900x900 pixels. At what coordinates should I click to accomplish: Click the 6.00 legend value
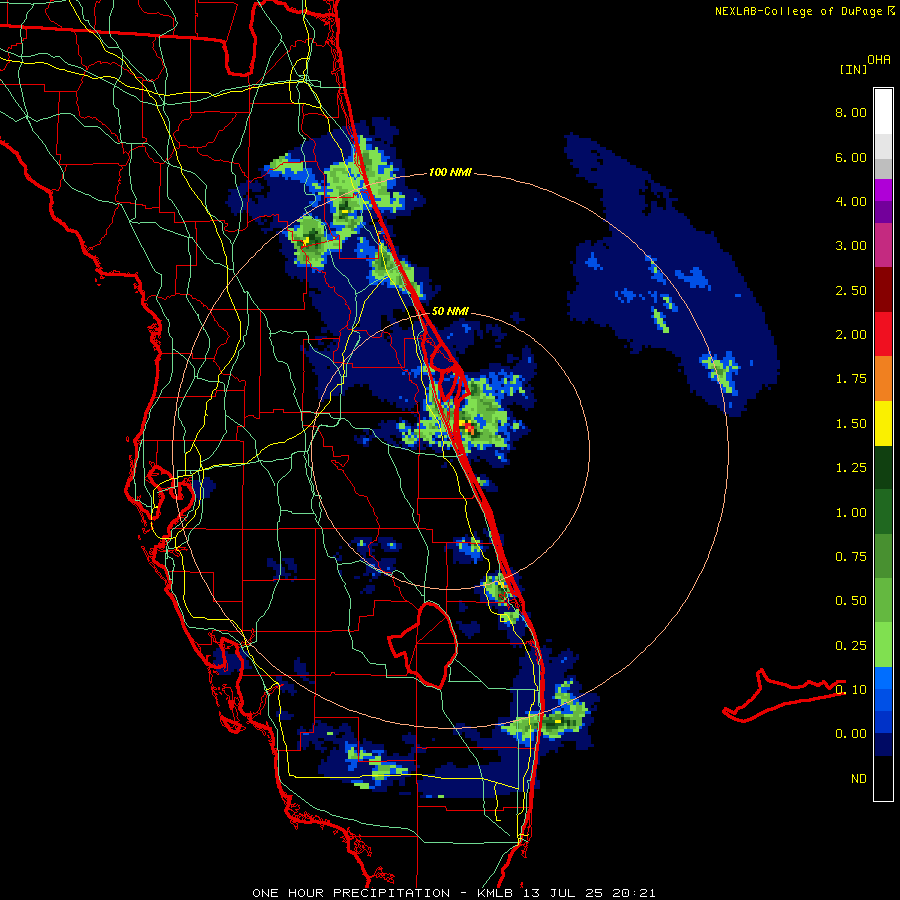(851, 157)
